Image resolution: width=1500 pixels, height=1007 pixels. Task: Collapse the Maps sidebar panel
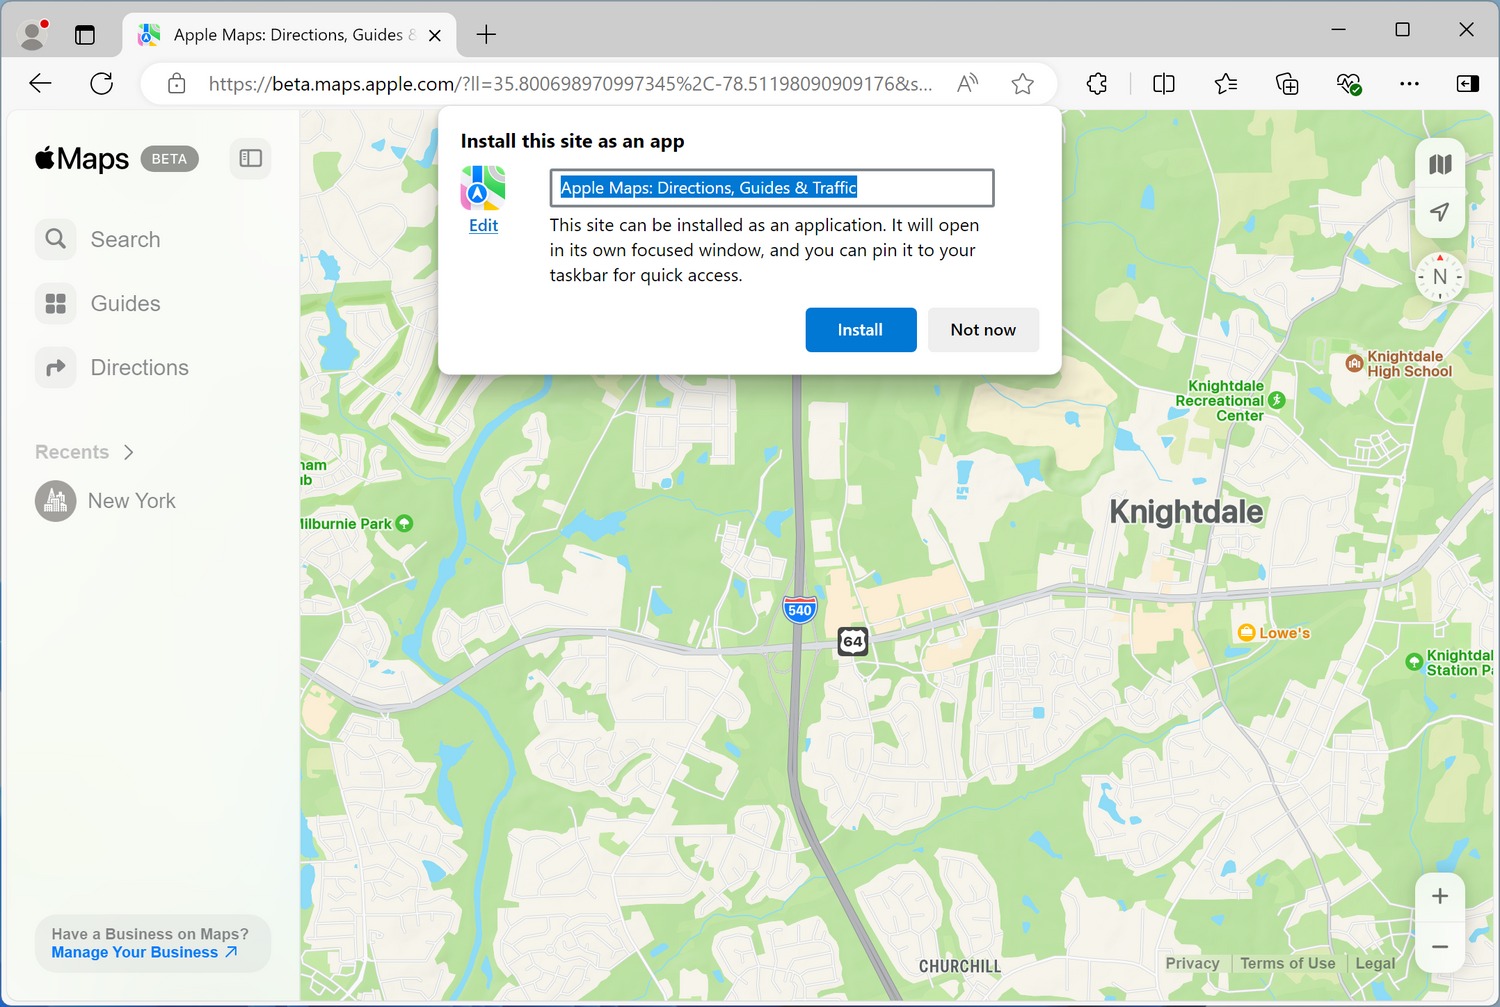coord(251,158)
